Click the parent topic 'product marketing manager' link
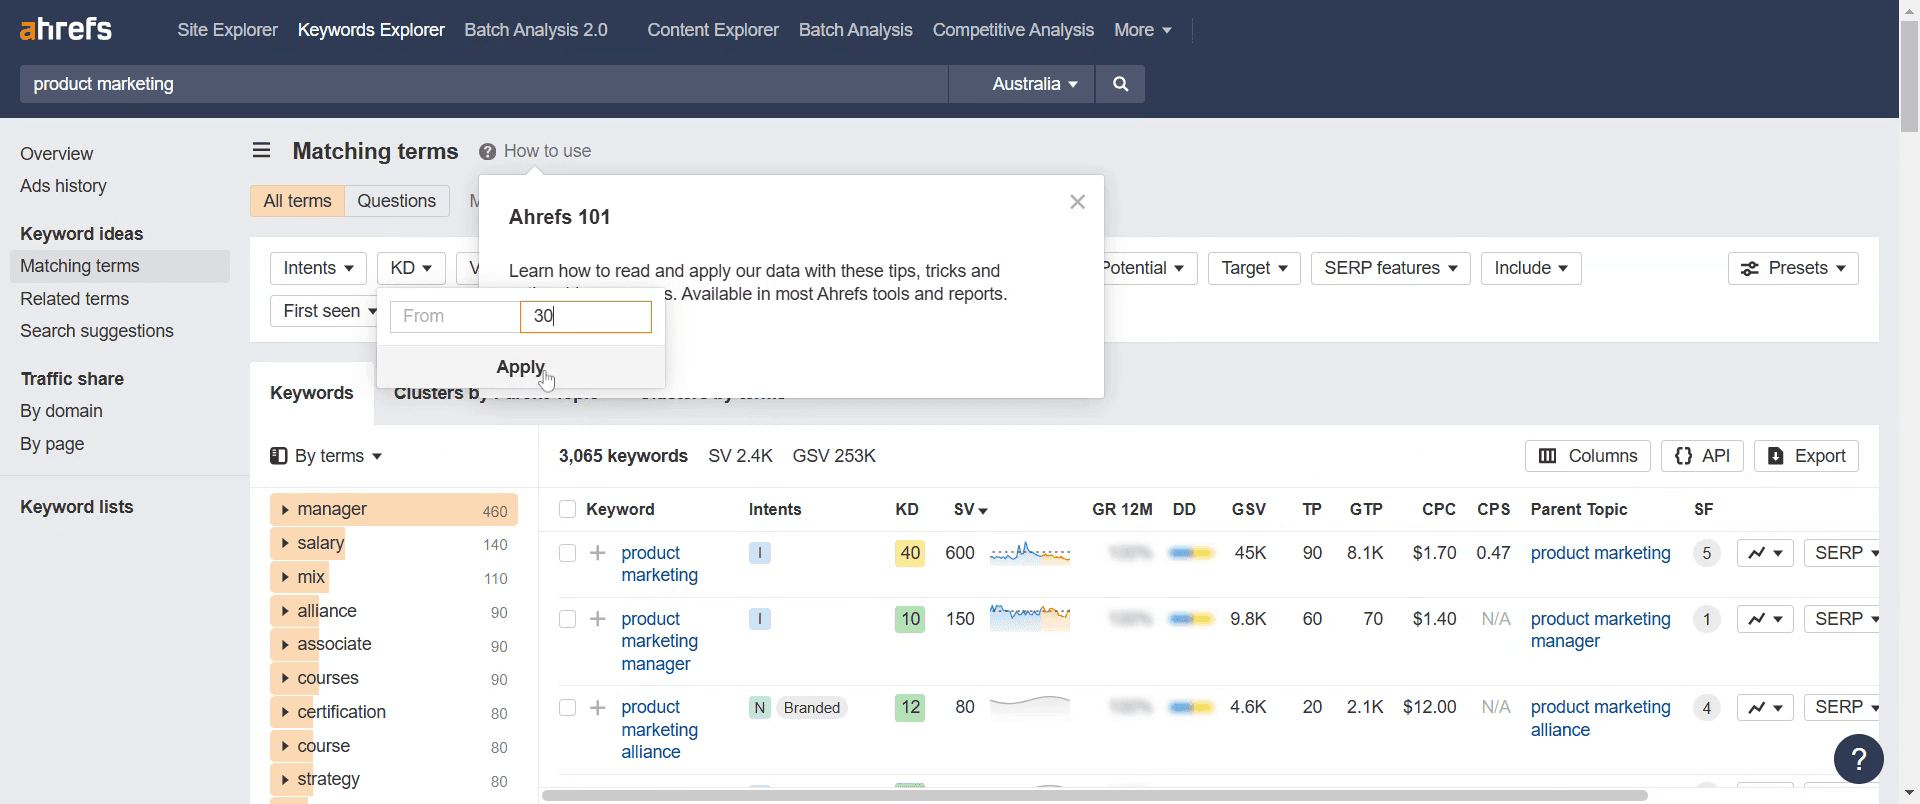The height and width of the screenshot is (804, 1920). (1600, 630)
